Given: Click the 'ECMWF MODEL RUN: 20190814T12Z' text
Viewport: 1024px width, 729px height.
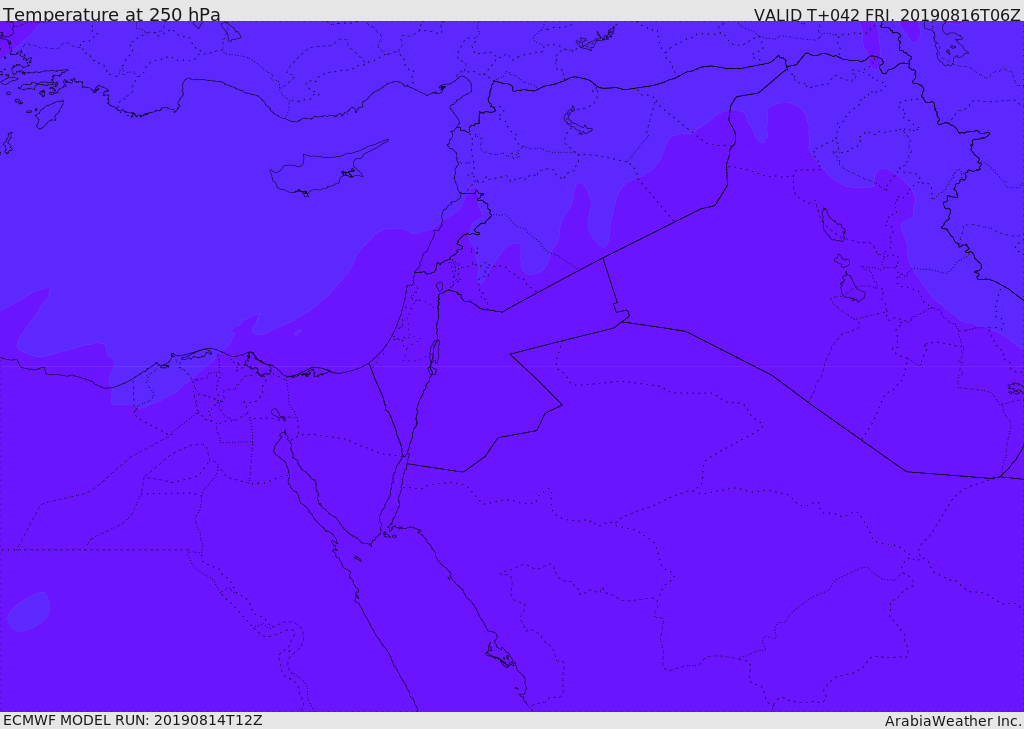Looking at the screenshot, I should pos(133,720).
